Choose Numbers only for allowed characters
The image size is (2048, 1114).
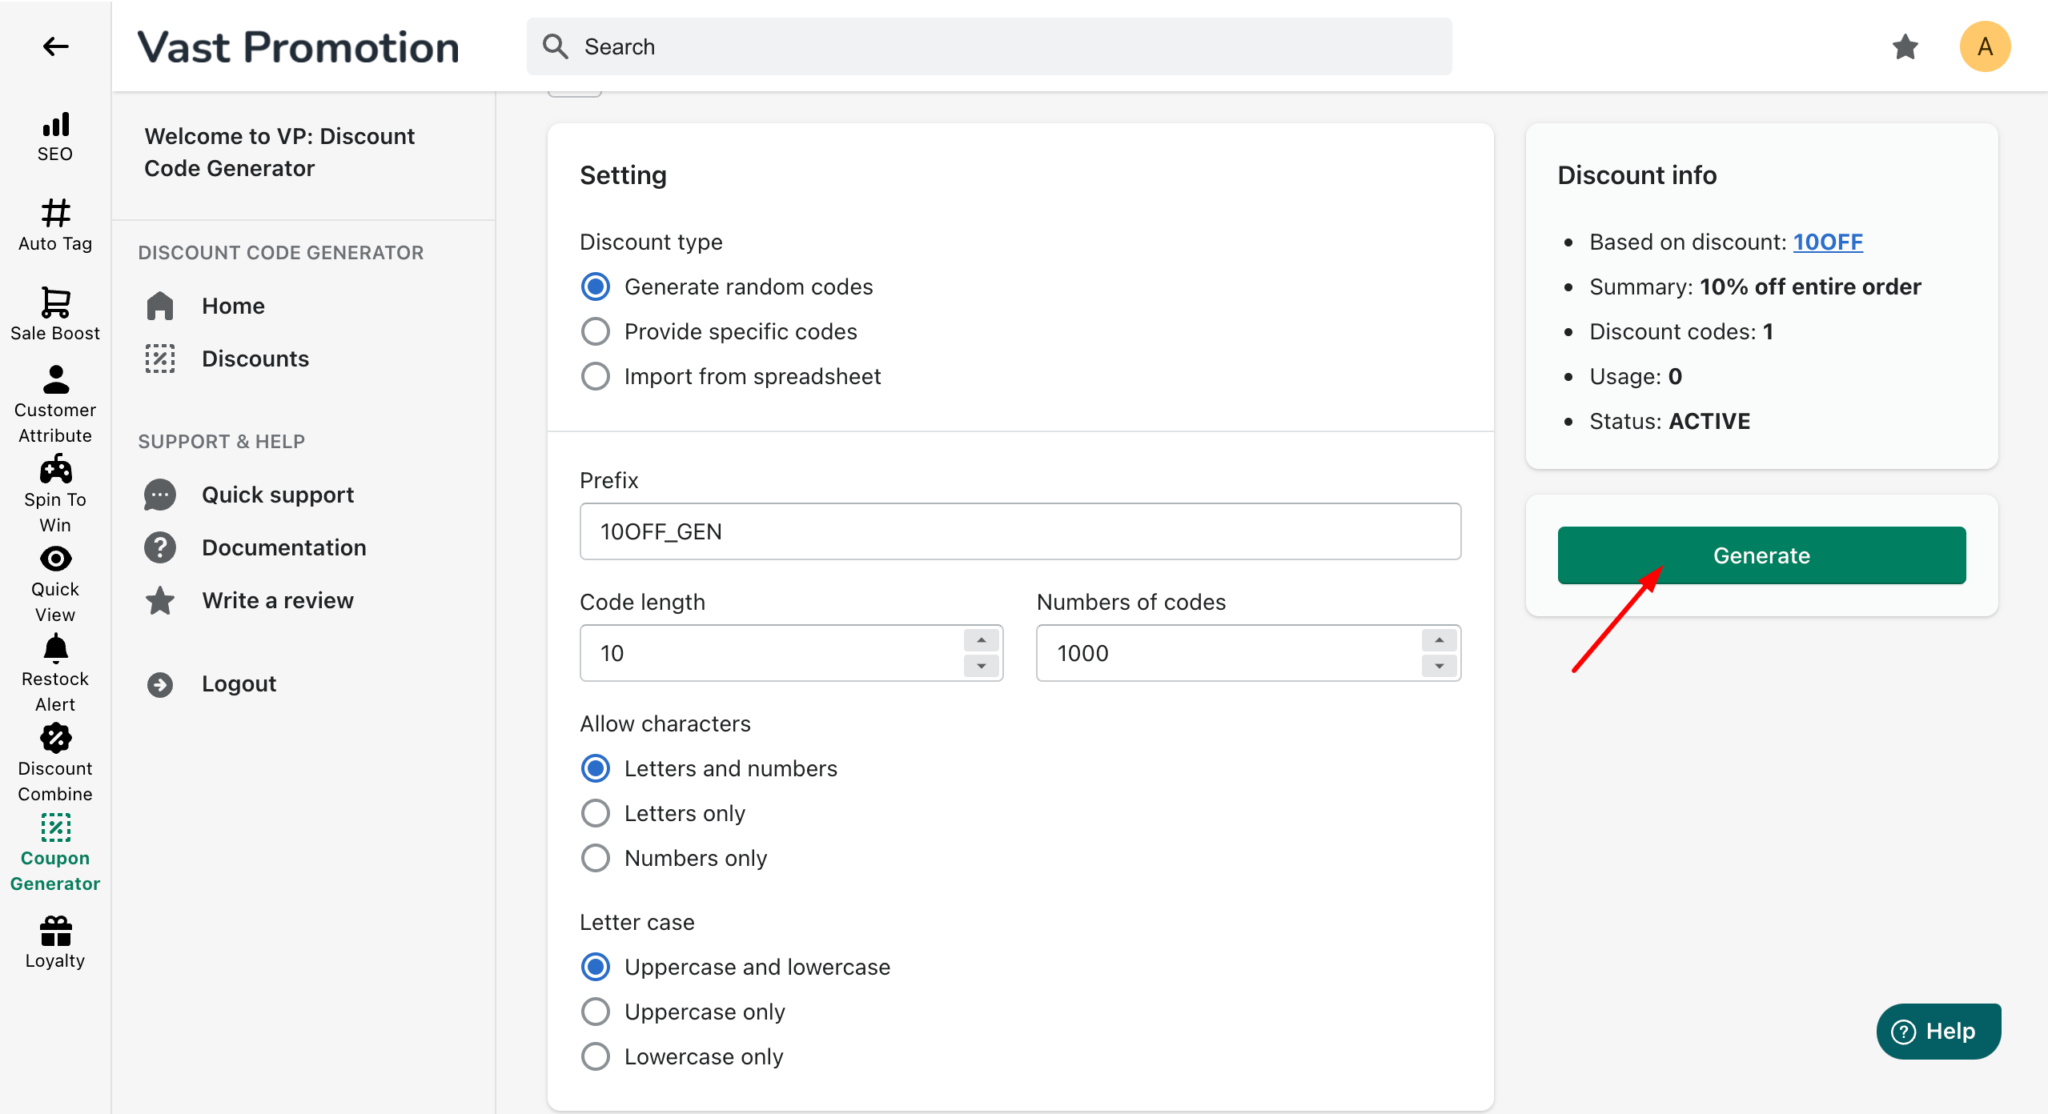tap(595, 857)
